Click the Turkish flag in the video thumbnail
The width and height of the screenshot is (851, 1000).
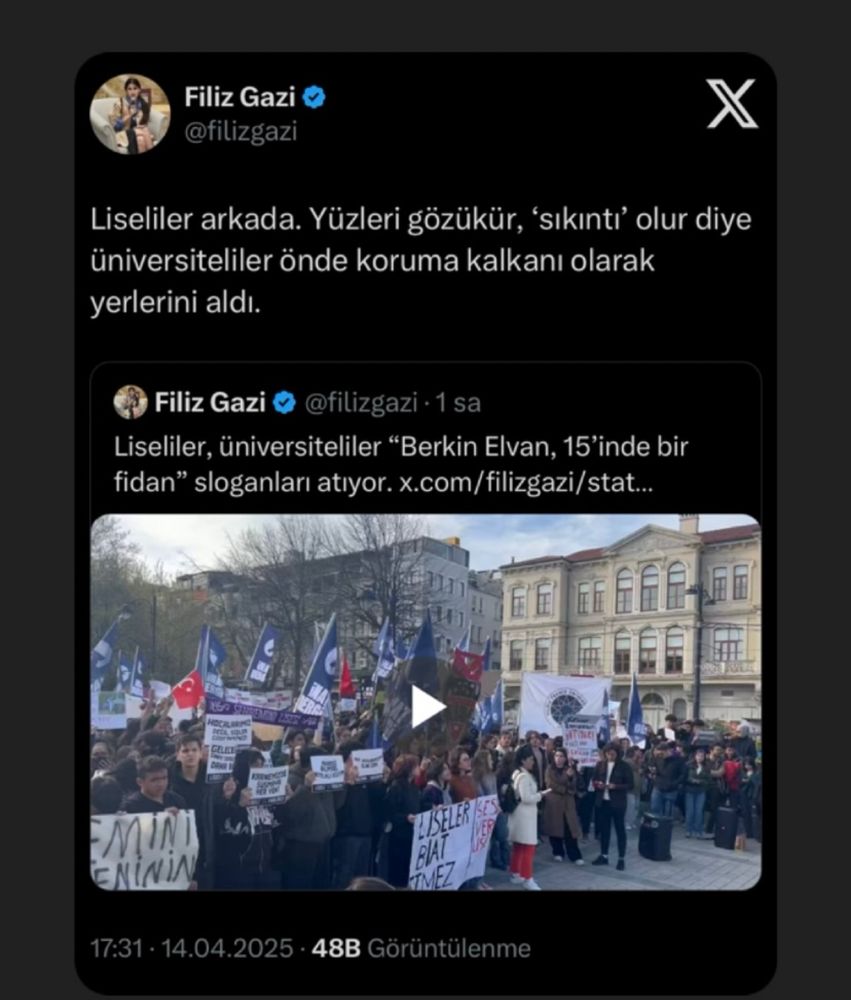tap(188, 691)
